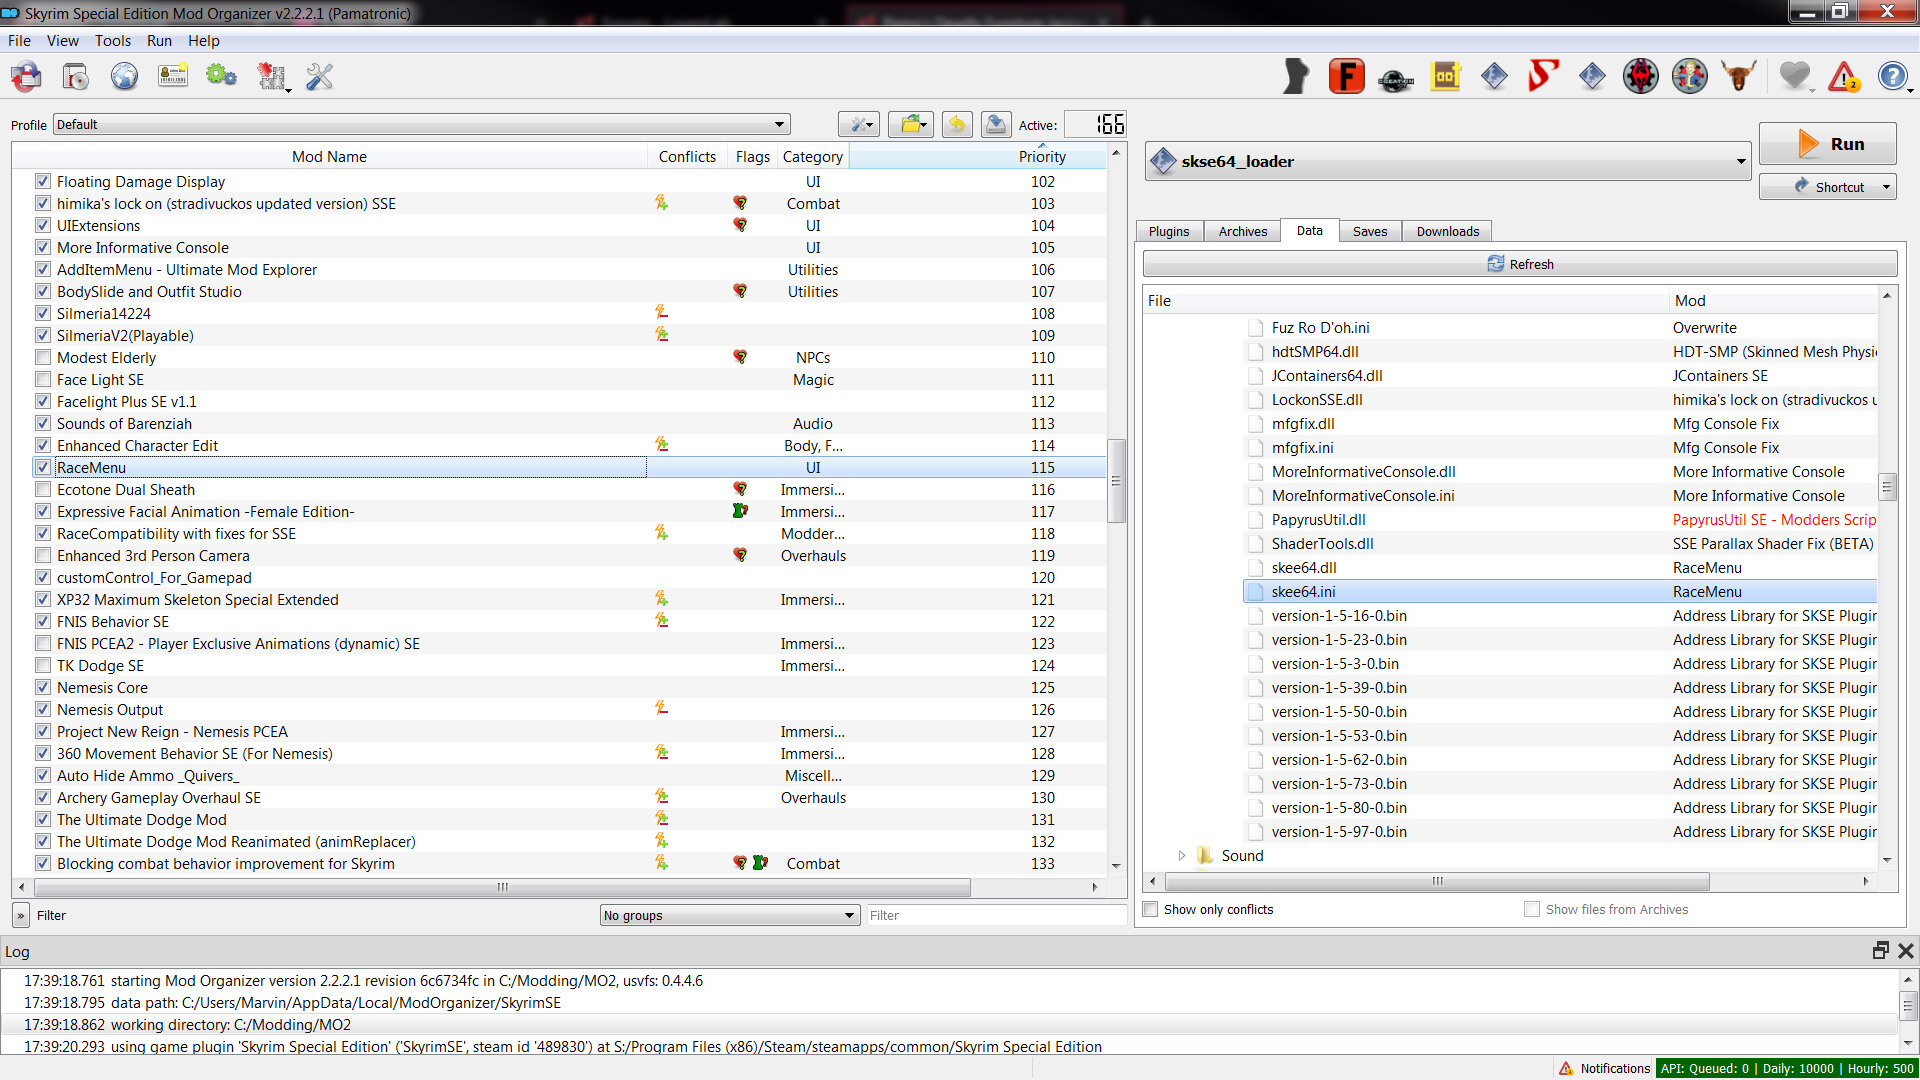Launch BodySlide silhouette shortcut icon
This screenshot has width=1920, height=1080.
[x=1296, y=76]
